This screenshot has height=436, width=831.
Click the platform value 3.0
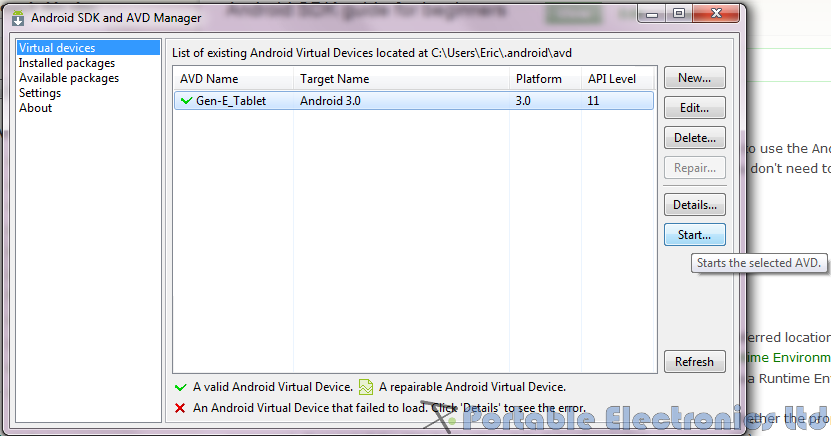[x=523, y=101]
